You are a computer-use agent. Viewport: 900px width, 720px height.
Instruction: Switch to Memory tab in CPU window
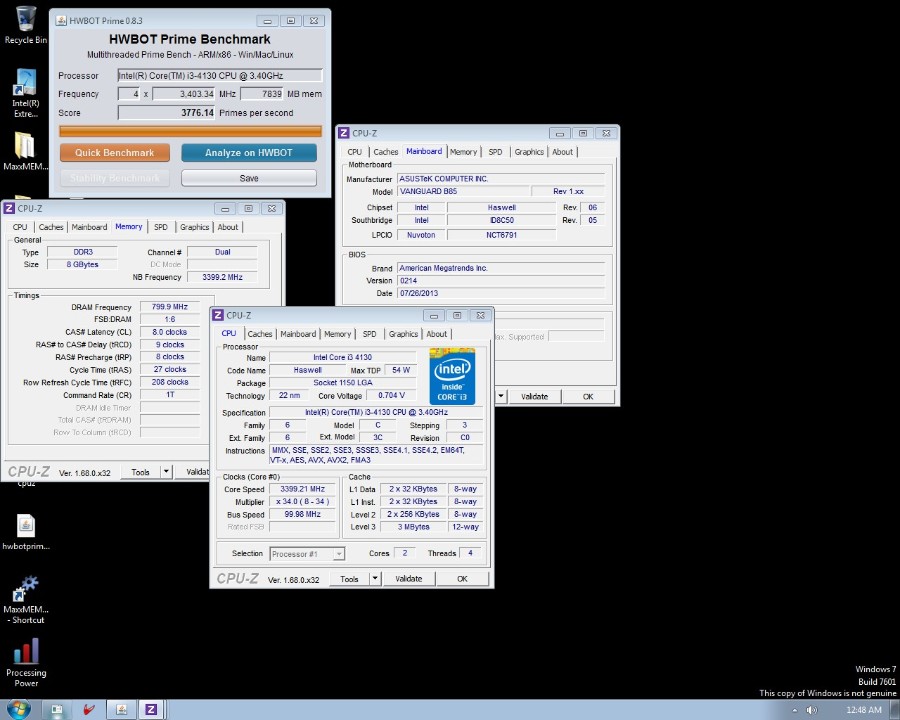click(338, 334)
